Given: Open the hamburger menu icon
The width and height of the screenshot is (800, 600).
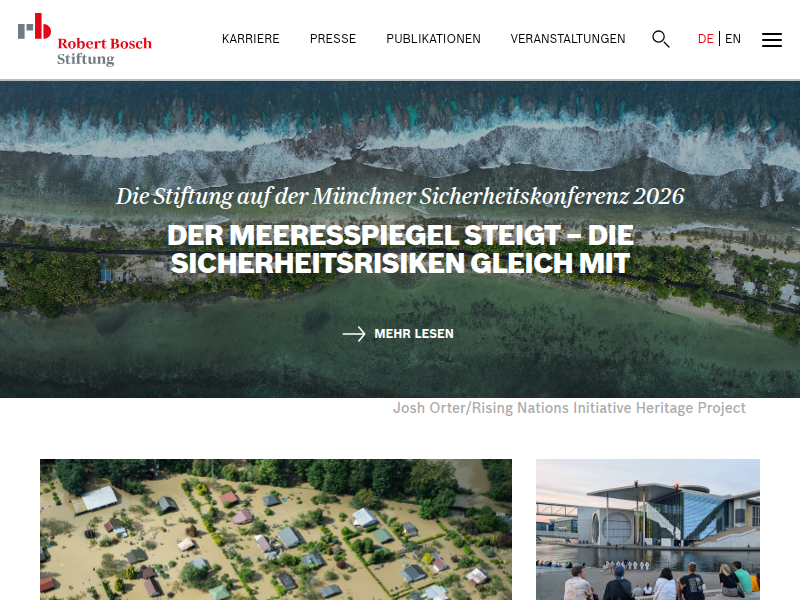Looking at the screenshot, I should [x=771, y=40].
